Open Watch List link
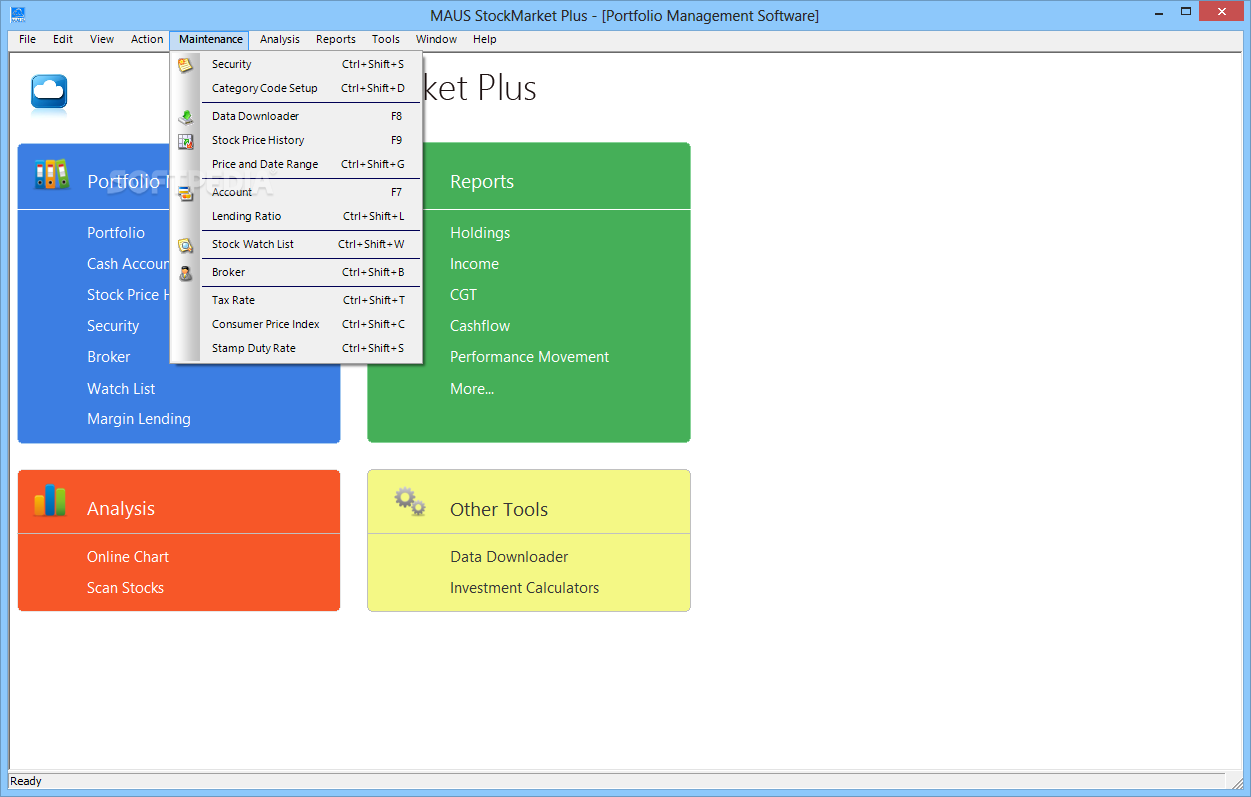Image resolution: width=1251 pixels, height=797 pixels. point(121,389)
